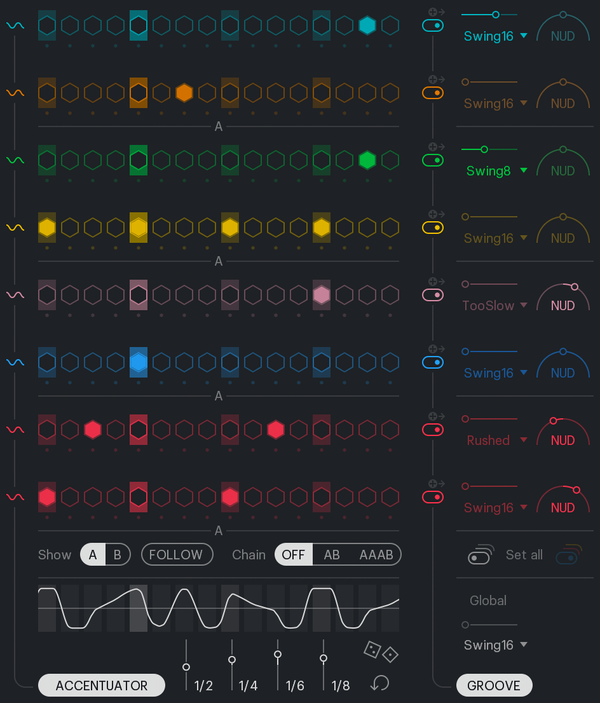
Task: Click the gray Set all groove-off icon
Action: [x=480, y=555]
